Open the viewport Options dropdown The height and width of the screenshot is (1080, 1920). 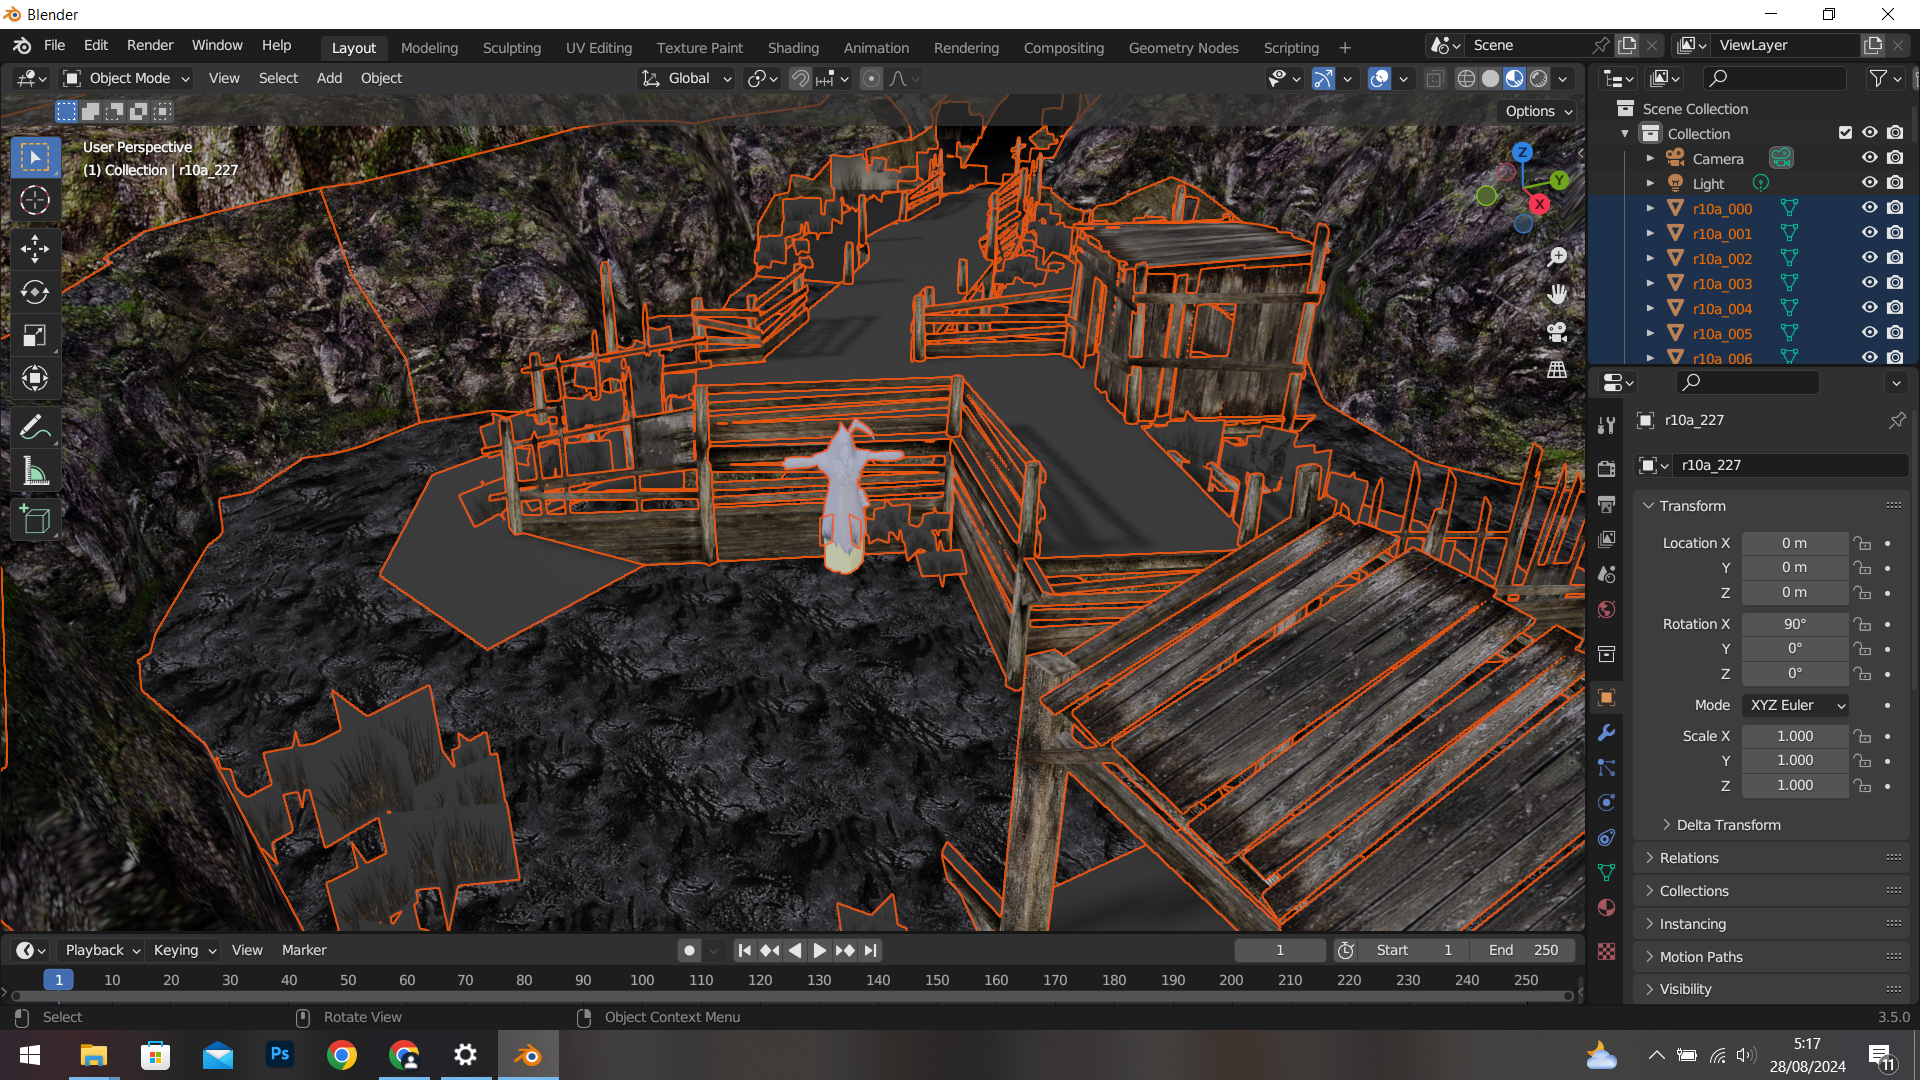click(x=1538, y=112)
